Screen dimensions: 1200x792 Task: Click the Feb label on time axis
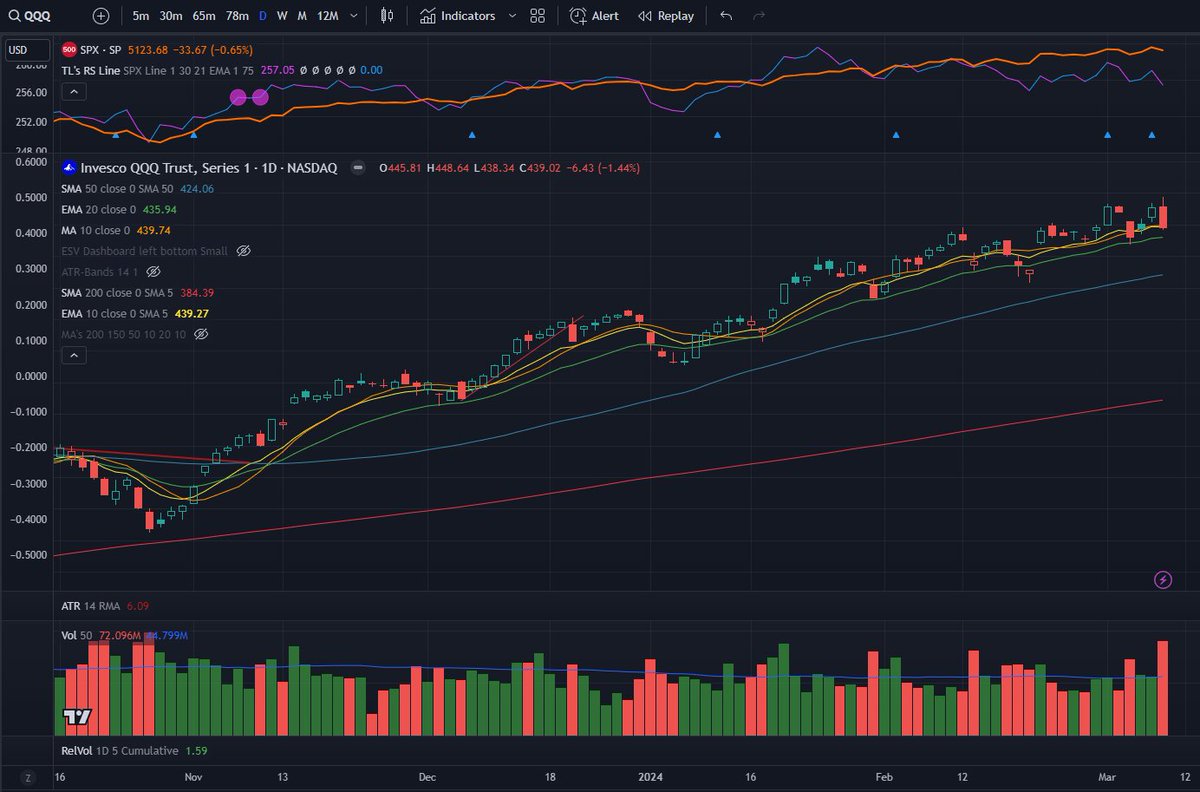pyautogui.click(x=884, y=777)
